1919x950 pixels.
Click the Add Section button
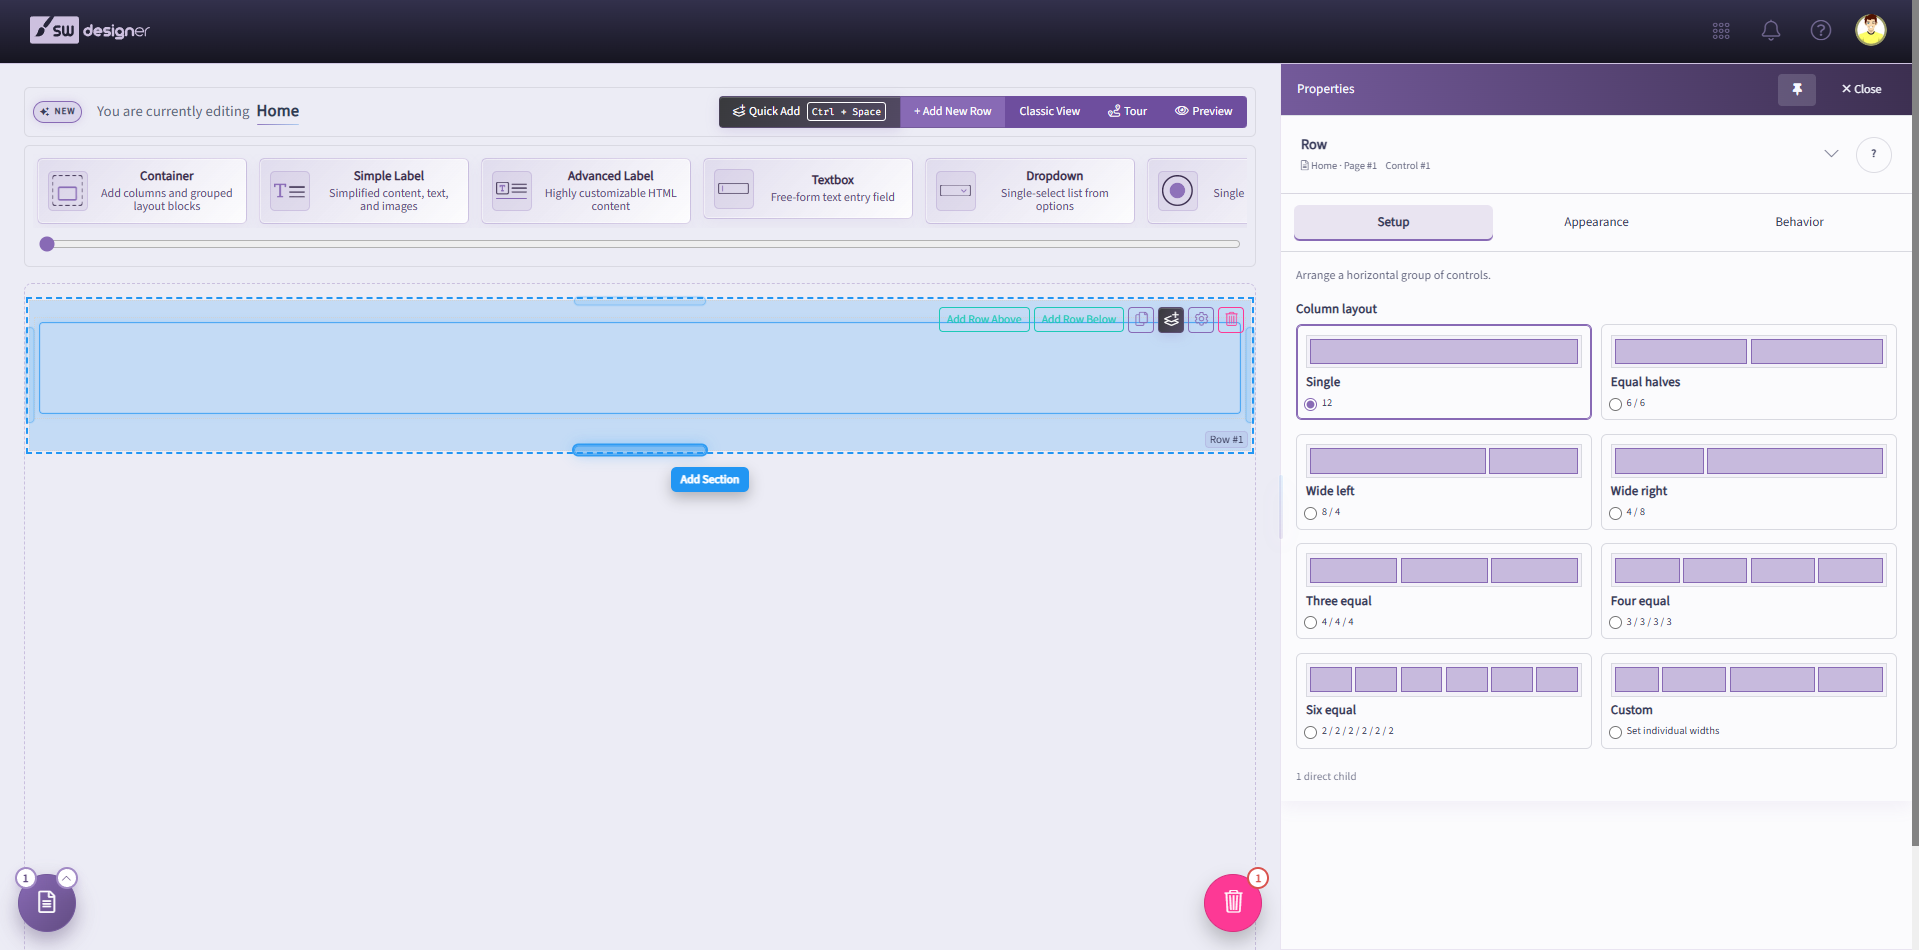(710, 480)
